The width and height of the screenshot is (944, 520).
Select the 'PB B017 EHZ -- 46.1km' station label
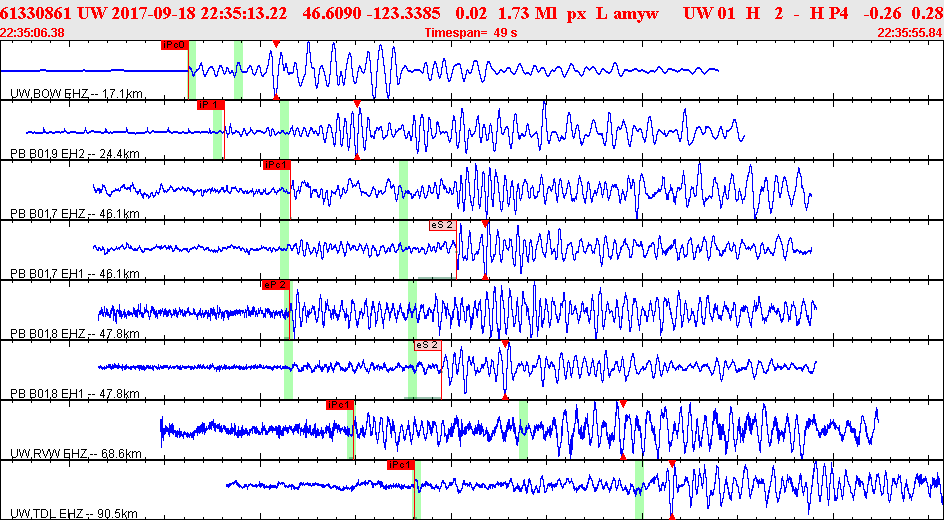[x=75, y=214]
